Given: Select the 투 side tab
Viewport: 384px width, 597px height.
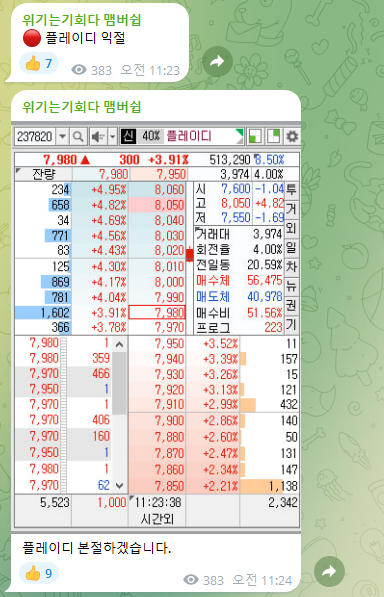Looking at the screenshot, I should coord(292,190).
